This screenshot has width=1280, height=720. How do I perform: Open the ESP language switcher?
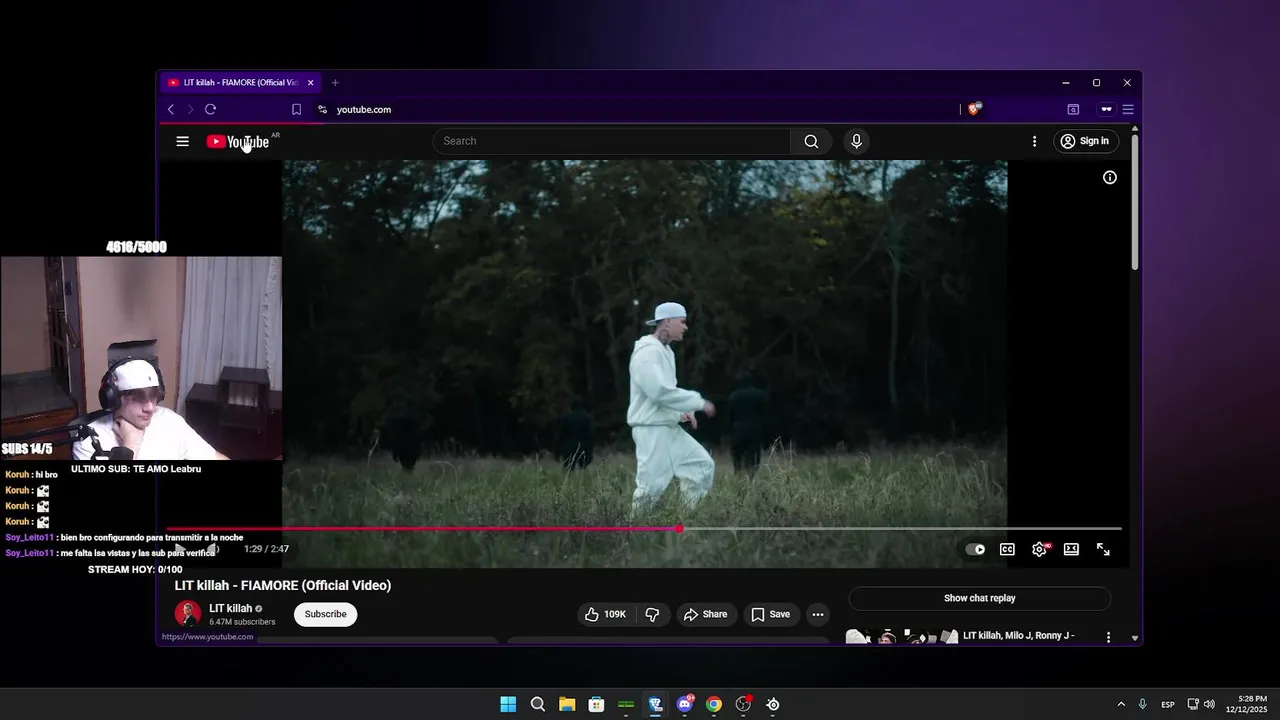(x=1168, y=705)
